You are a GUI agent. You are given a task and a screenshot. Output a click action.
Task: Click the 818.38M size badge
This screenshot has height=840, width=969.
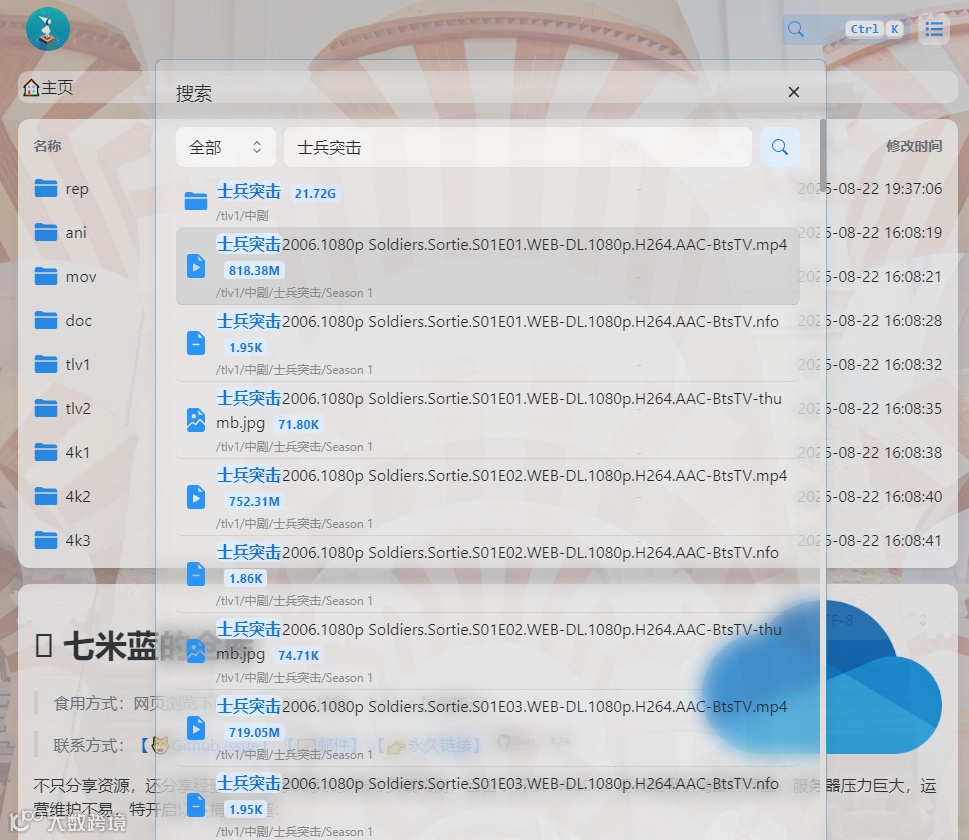[254, 270]
